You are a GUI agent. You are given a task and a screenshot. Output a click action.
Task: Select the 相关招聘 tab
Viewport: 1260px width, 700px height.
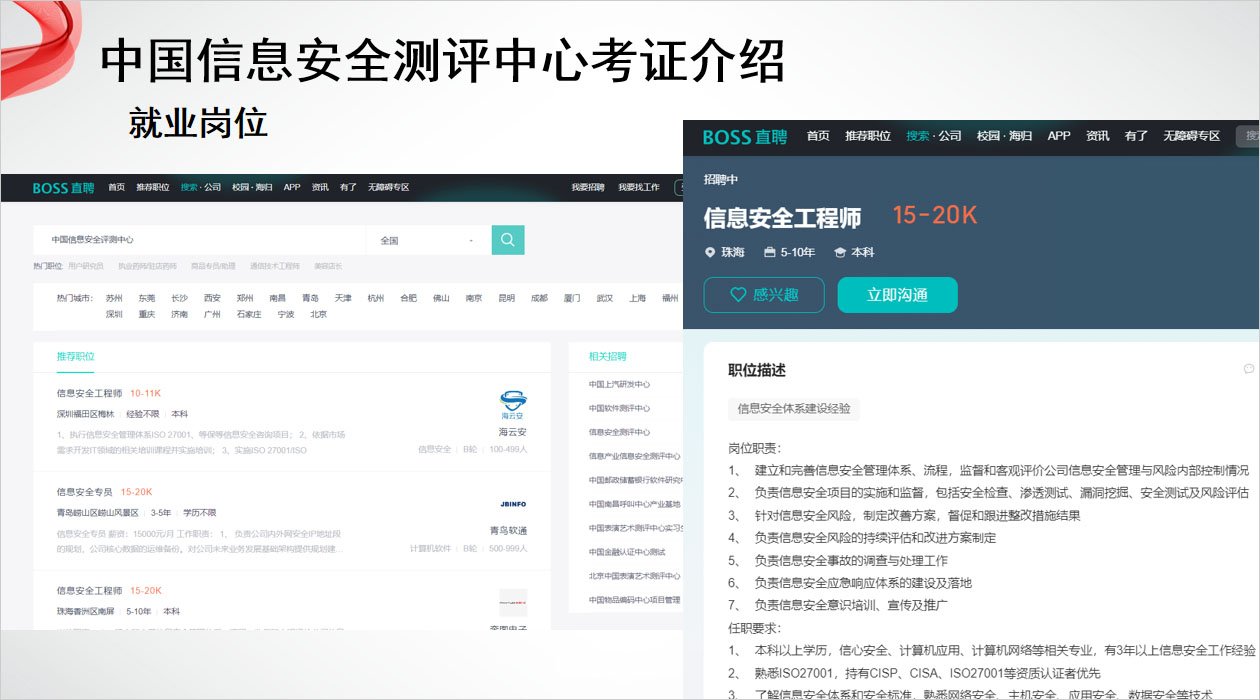click(608, 356)
